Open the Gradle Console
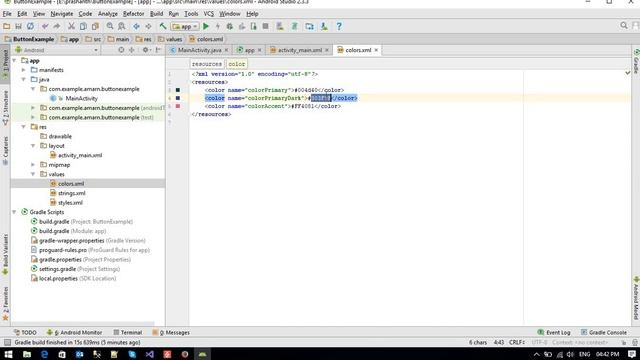Screen dimensions: 640x360 pos(604,333)
